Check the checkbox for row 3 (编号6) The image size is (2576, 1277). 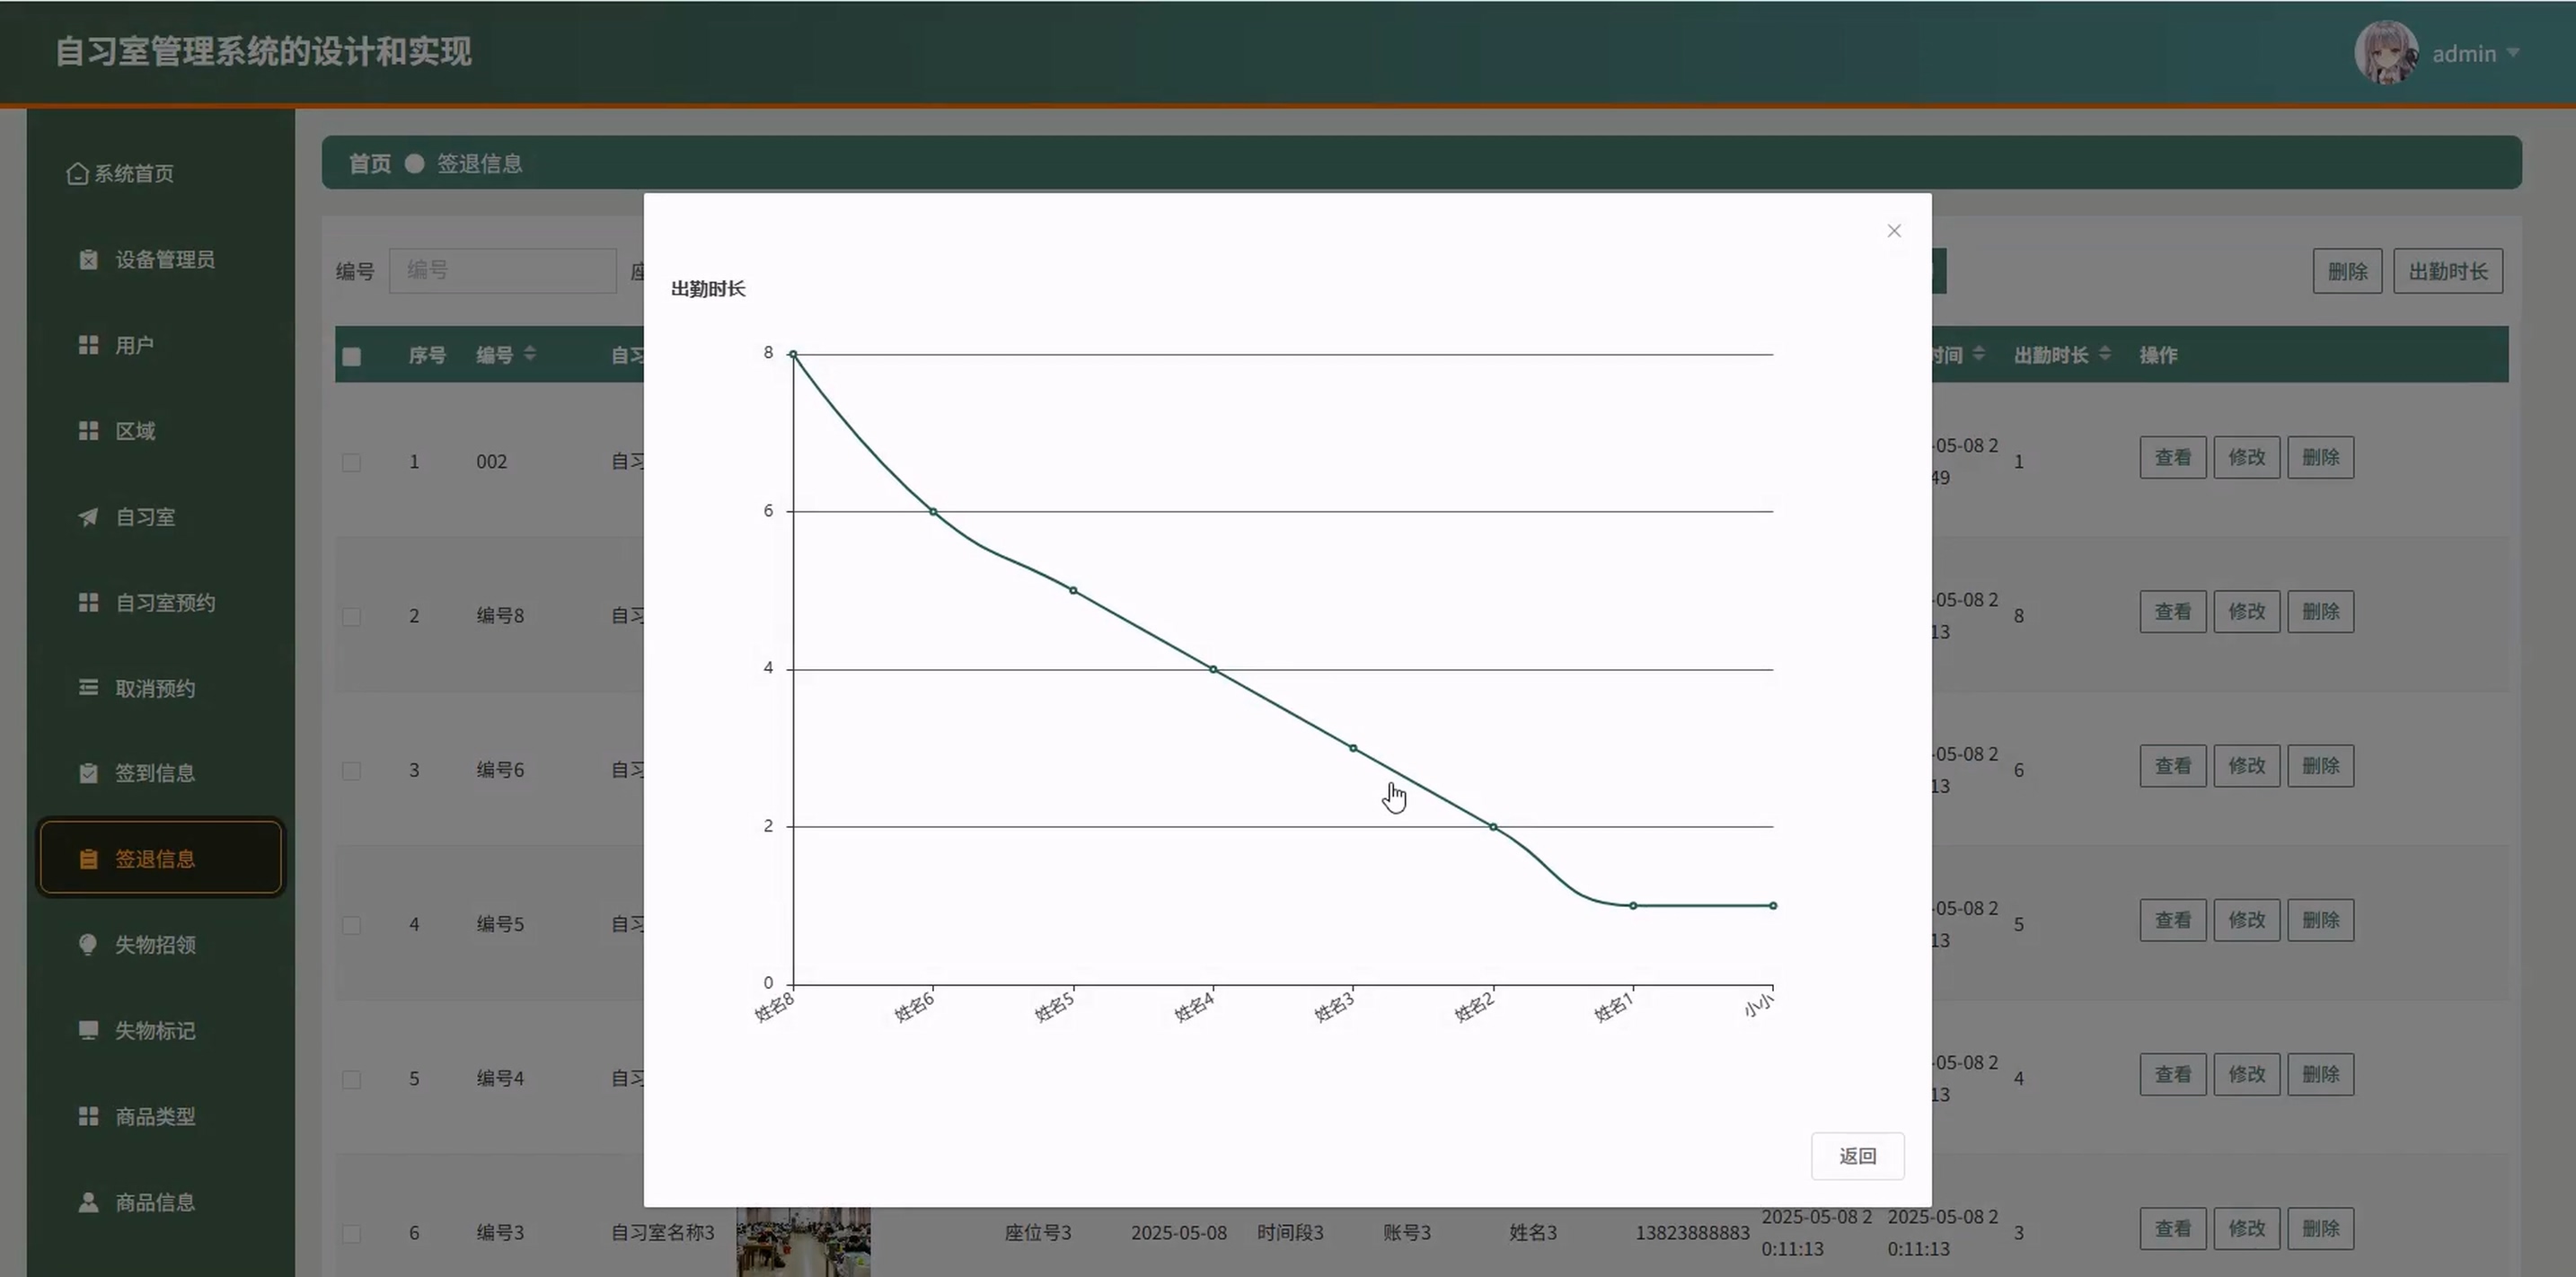pyautogui.click(x=351, y=771)
